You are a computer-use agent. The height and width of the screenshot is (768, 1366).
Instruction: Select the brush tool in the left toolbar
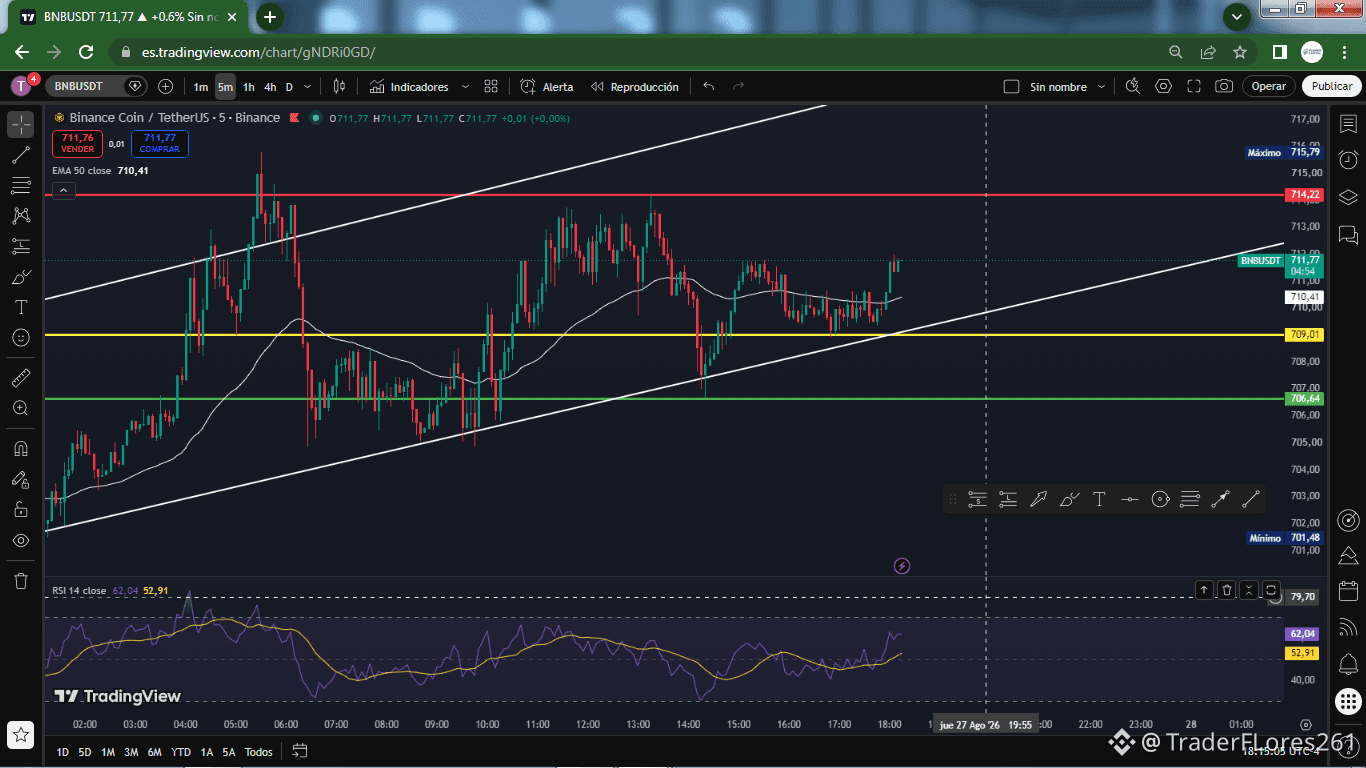pyautogui.click(x=21, y=277)
